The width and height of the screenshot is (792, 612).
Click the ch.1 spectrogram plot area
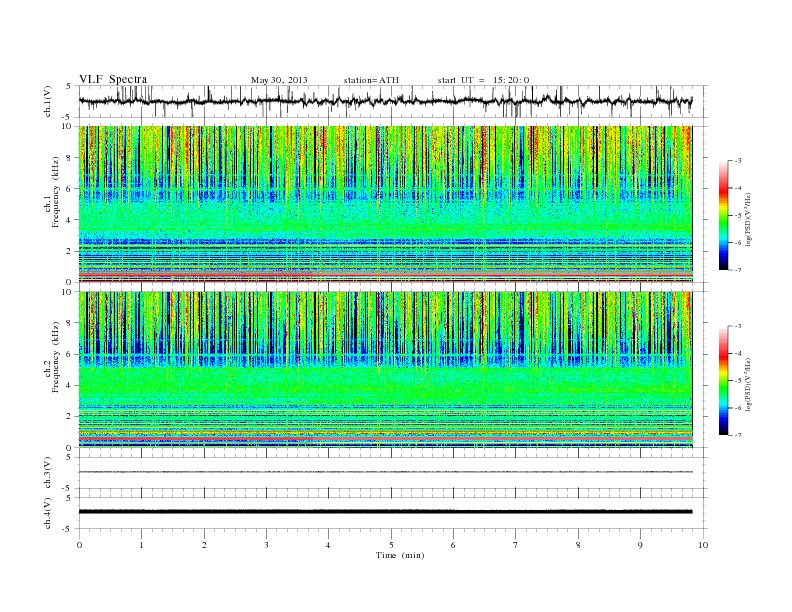pos(385,204)
